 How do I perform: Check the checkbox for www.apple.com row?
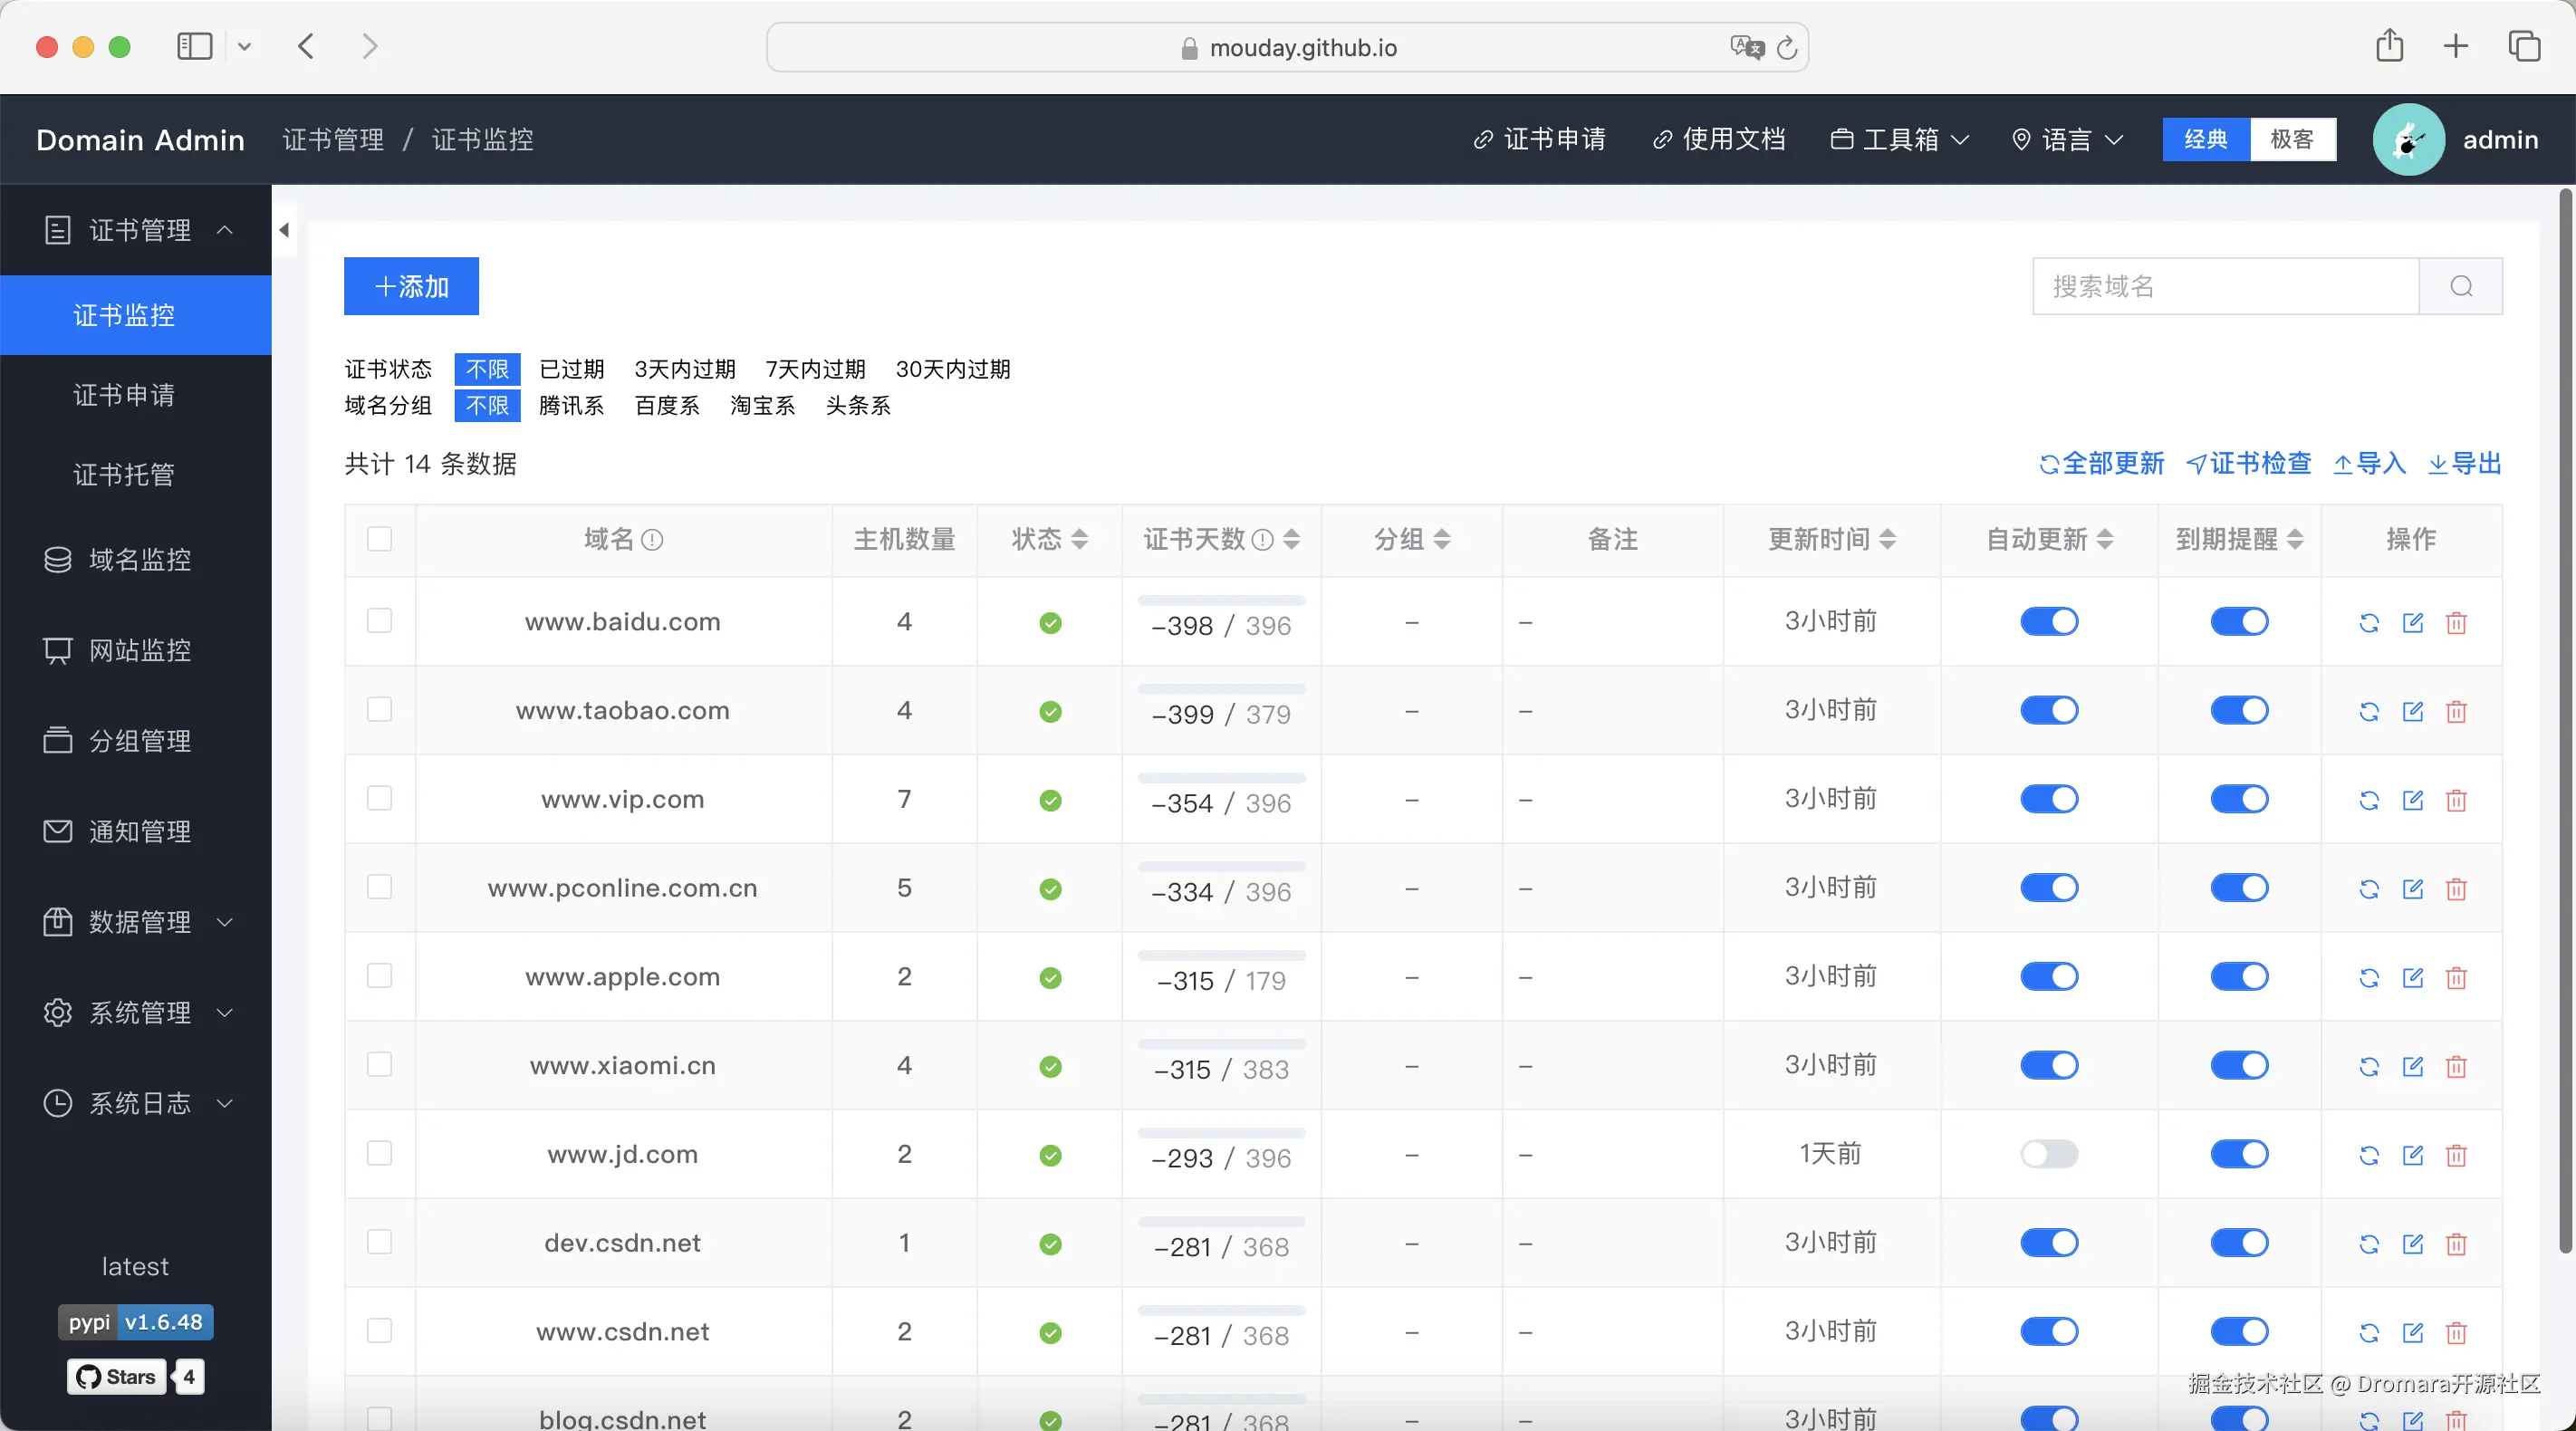point(379,976)
